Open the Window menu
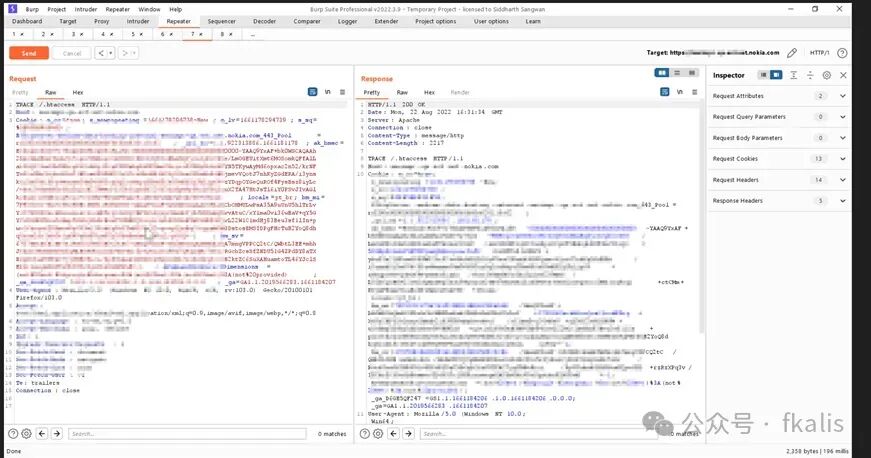 pos(149,9)
